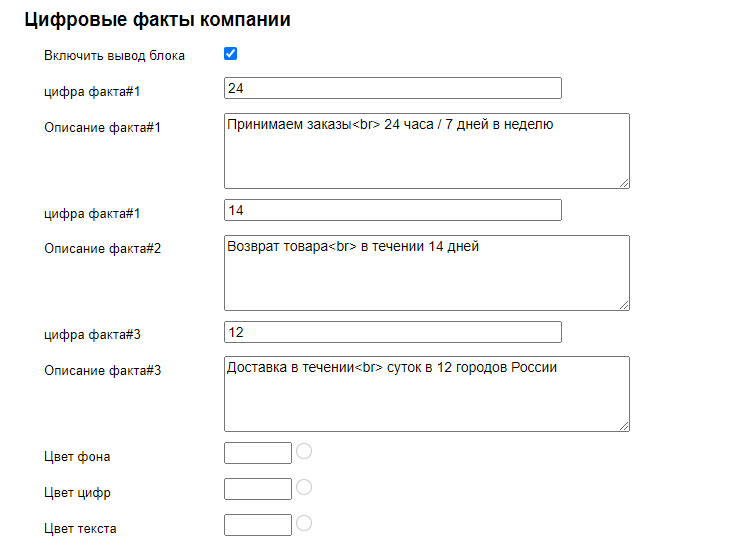Click the "Цвет текста" label text
The height and width of the screenshot is (556, 738).
pyautogui.click(x=80, y=528)
